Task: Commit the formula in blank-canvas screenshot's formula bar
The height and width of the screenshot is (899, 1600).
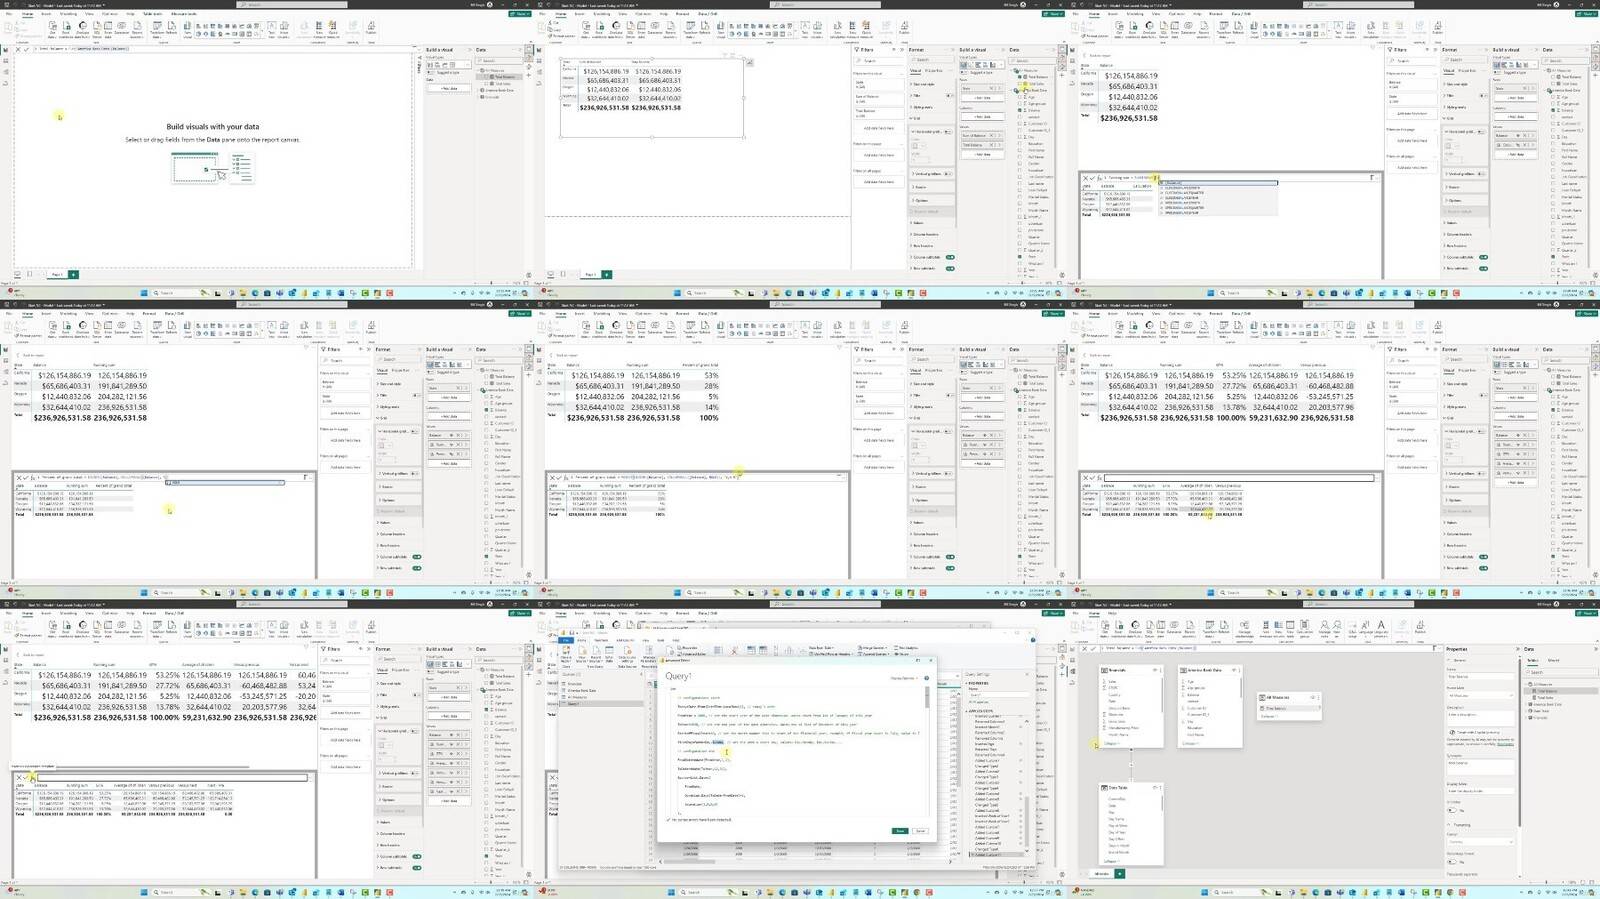Action: 26,48
